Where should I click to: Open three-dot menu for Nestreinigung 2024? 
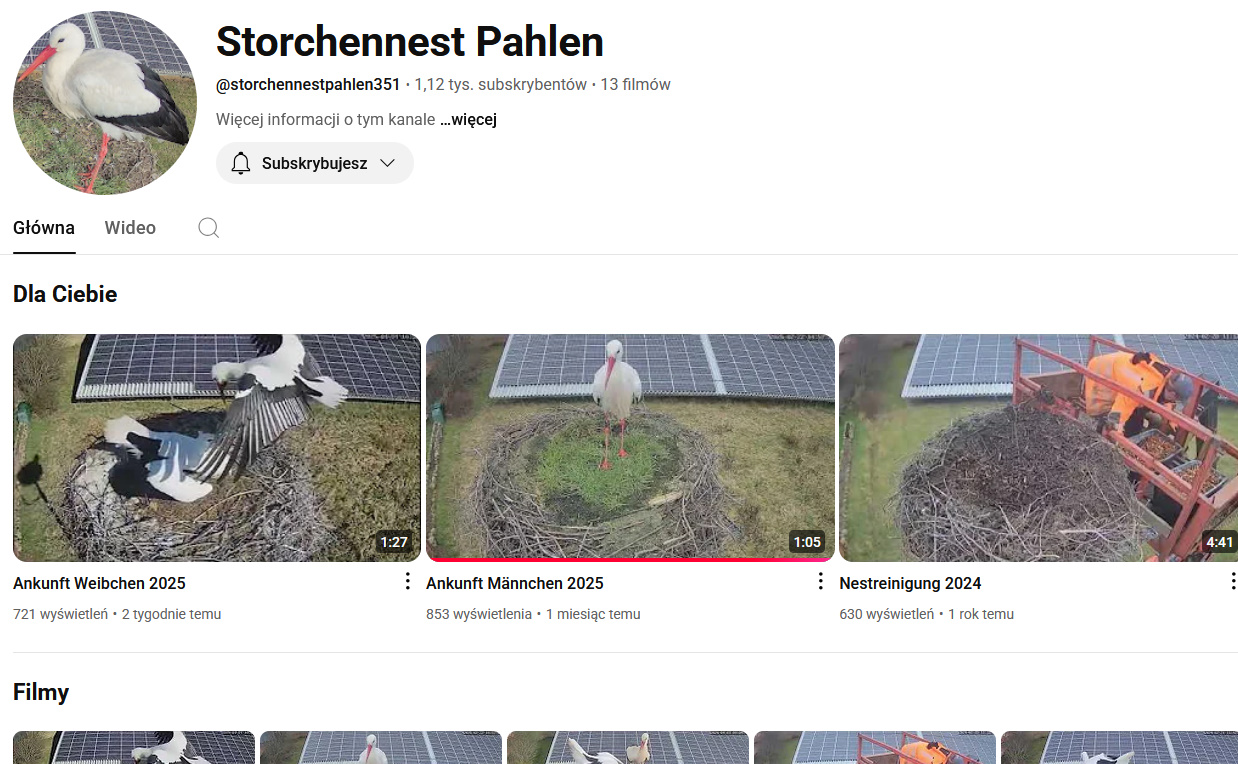[x=1232, y=581]
